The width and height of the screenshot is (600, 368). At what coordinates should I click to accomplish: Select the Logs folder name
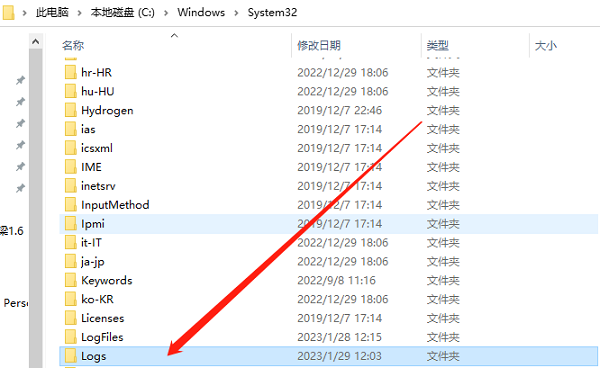coord(93,356)
